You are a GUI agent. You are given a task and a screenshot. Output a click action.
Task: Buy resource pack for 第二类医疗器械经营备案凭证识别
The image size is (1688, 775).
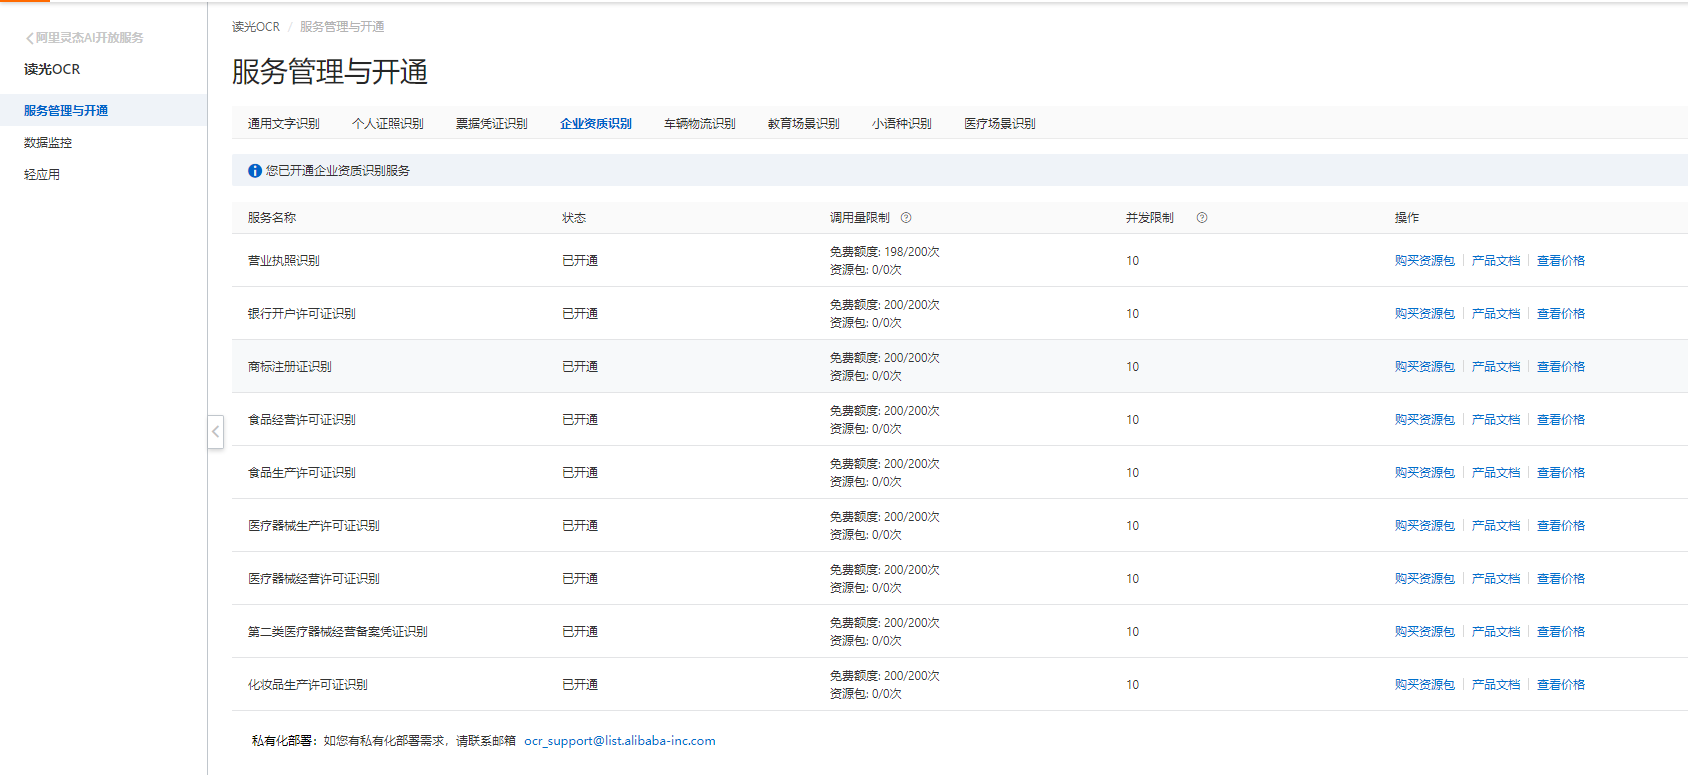click(1425, 632)
